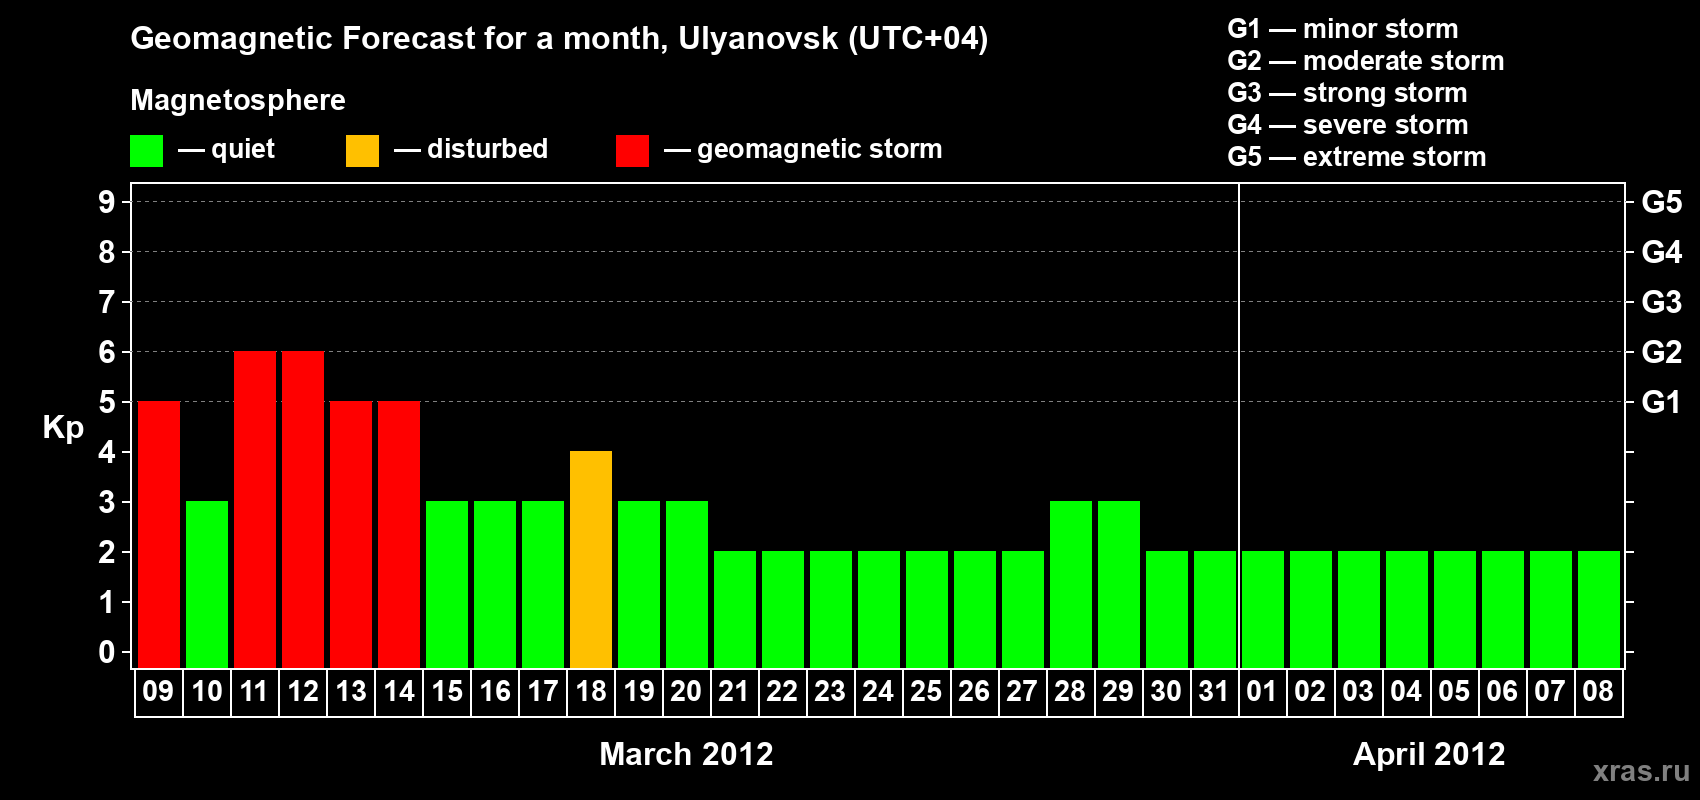Select the green bar for March 29
Screen dimensions: 1700x800
[x=1119, y=584]
